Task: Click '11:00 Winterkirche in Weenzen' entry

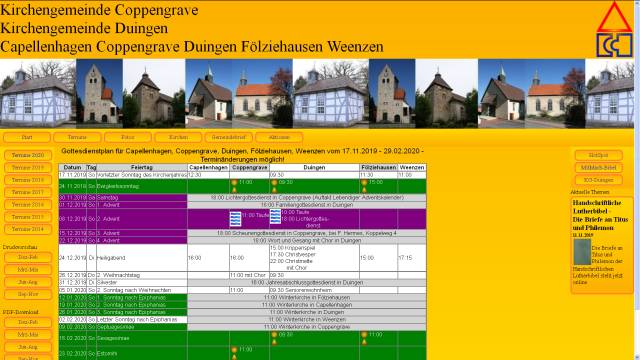Action: [307, 319]
